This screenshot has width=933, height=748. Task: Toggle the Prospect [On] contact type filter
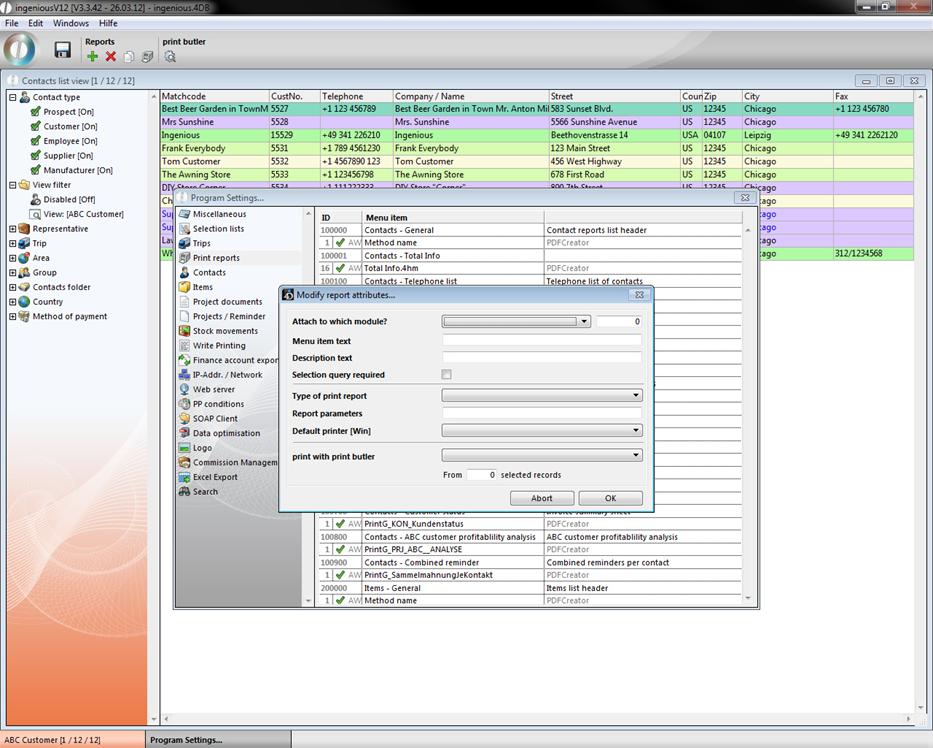pyautogui.click(x=37, y=112)
